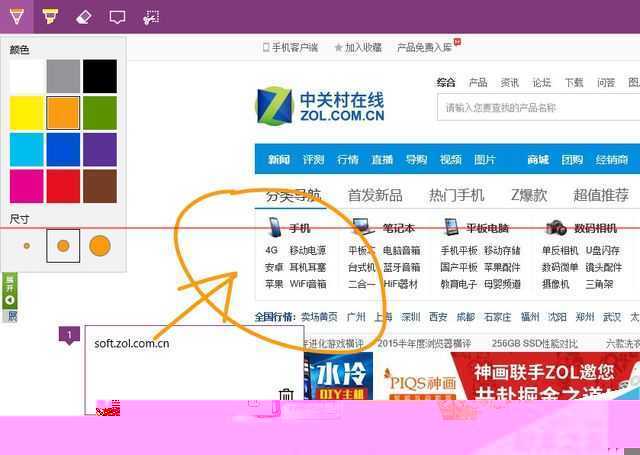The width and height of the screenshot is (640, 455).
Task: Click the 手机客户端 link
Action: (290, 47)
